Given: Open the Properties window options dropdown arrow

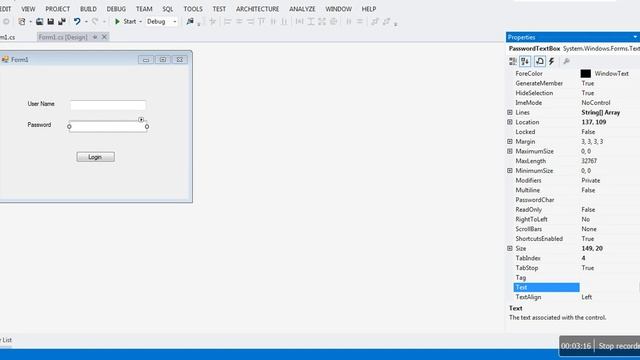Looking at the screenshot, I should click(635, 37).
